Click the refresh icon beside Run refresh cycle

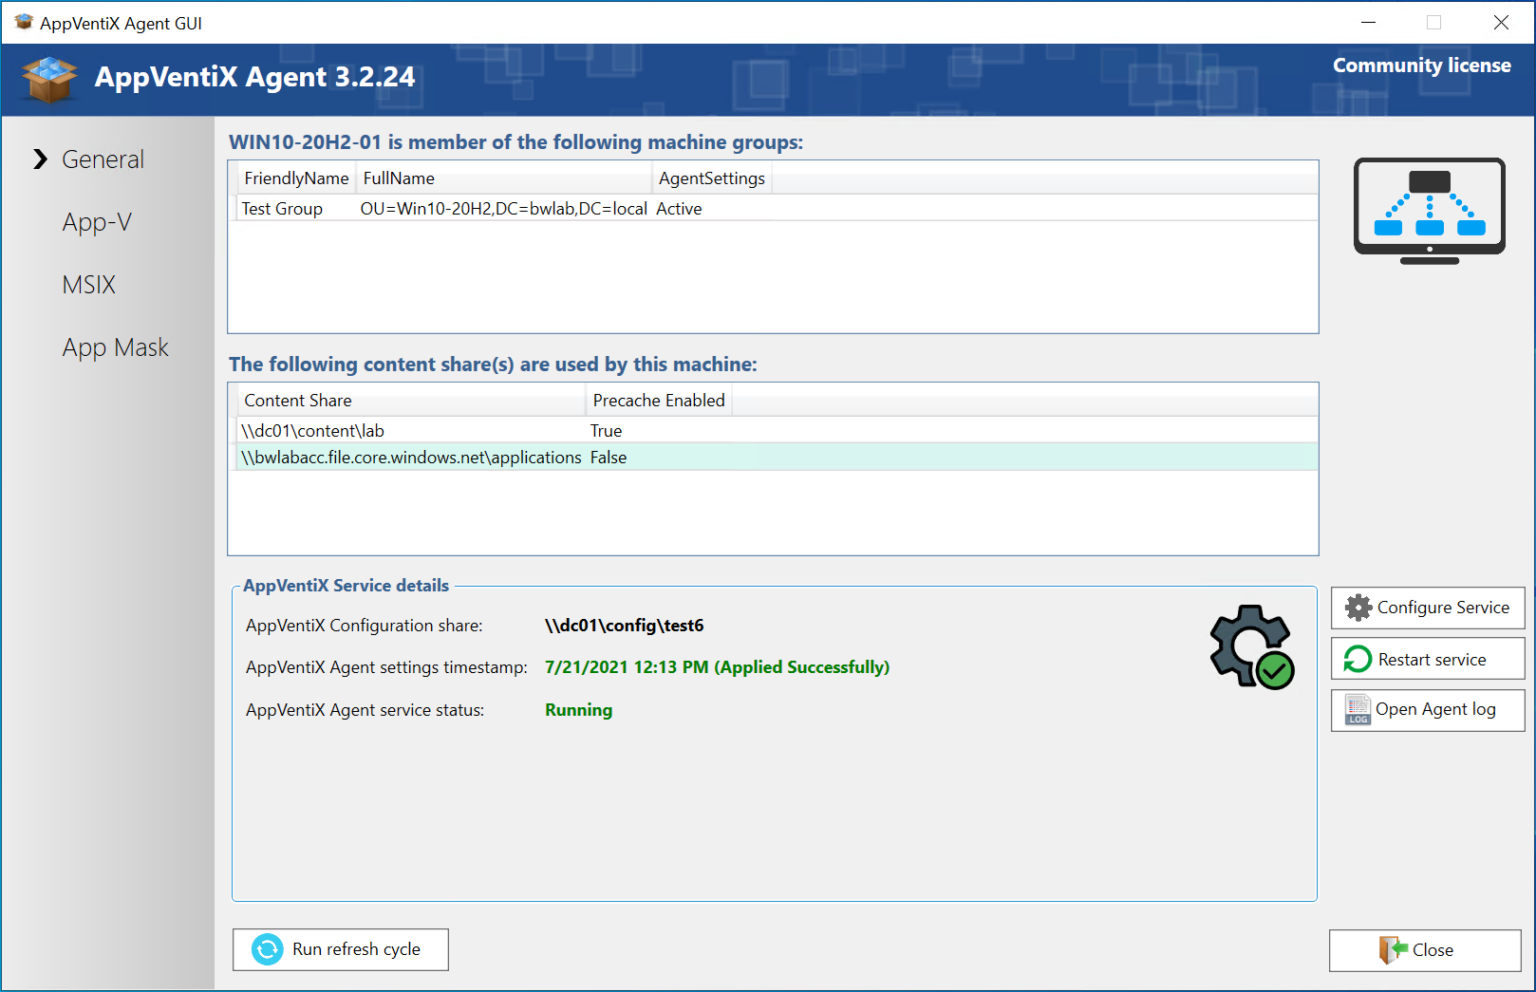(x=265, y=949)
